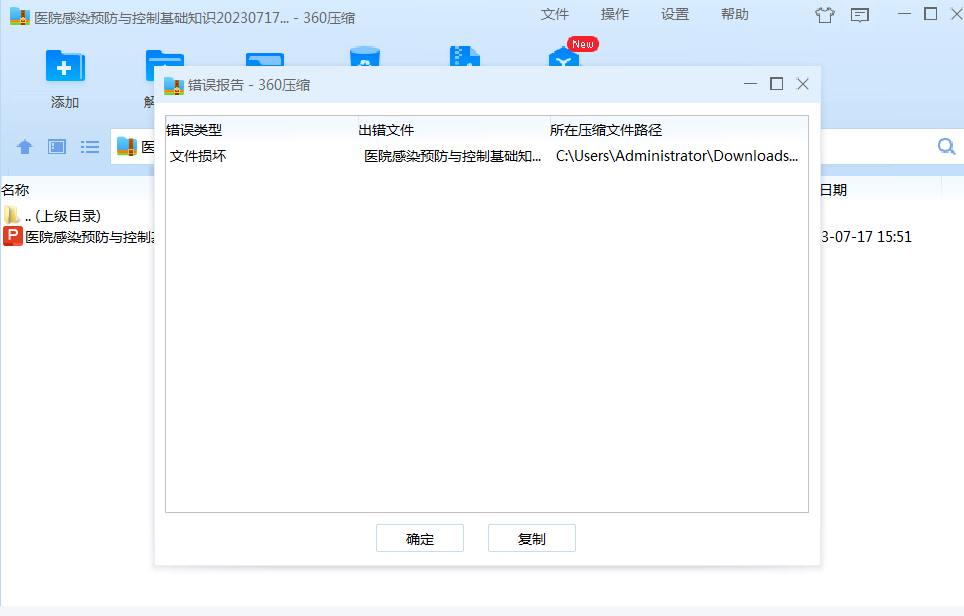Open the feedback message icon near the title bar

click(x=859, y=15)
